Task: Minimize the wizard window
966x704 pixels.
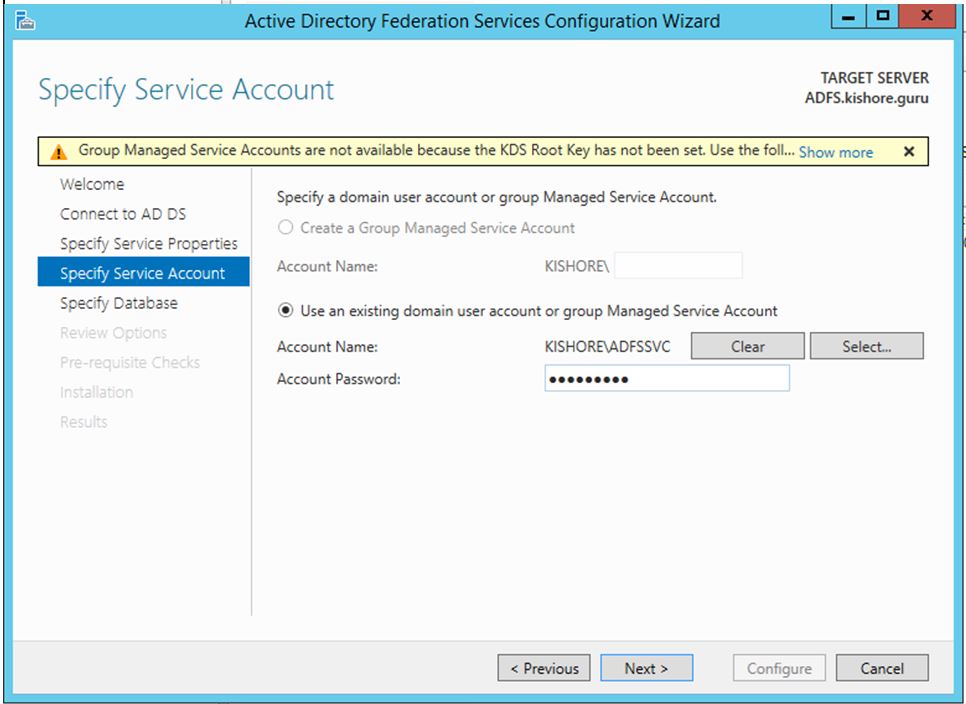Action: point(850,18)
